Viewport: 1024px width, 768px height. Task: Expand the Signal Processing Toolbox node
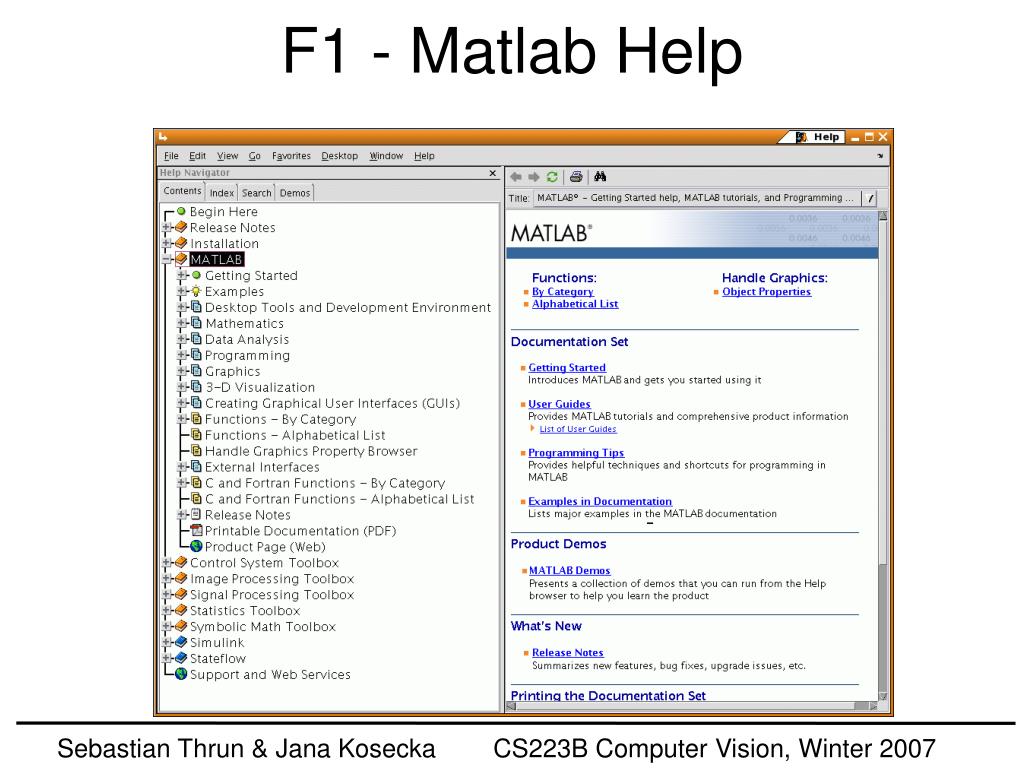167,594
